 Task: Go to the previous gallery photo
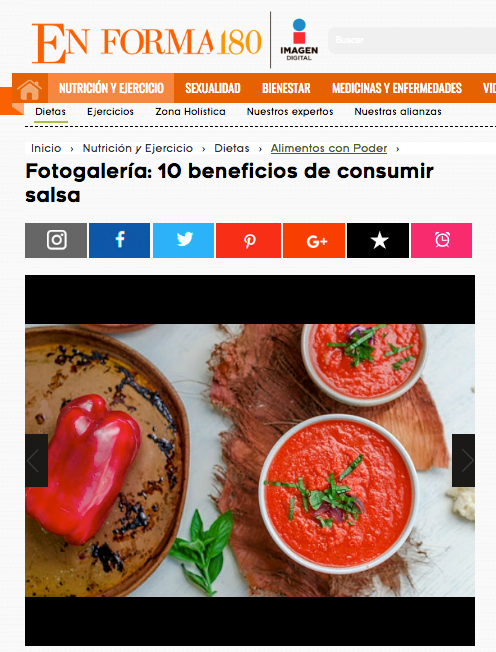tap(37, 460)
